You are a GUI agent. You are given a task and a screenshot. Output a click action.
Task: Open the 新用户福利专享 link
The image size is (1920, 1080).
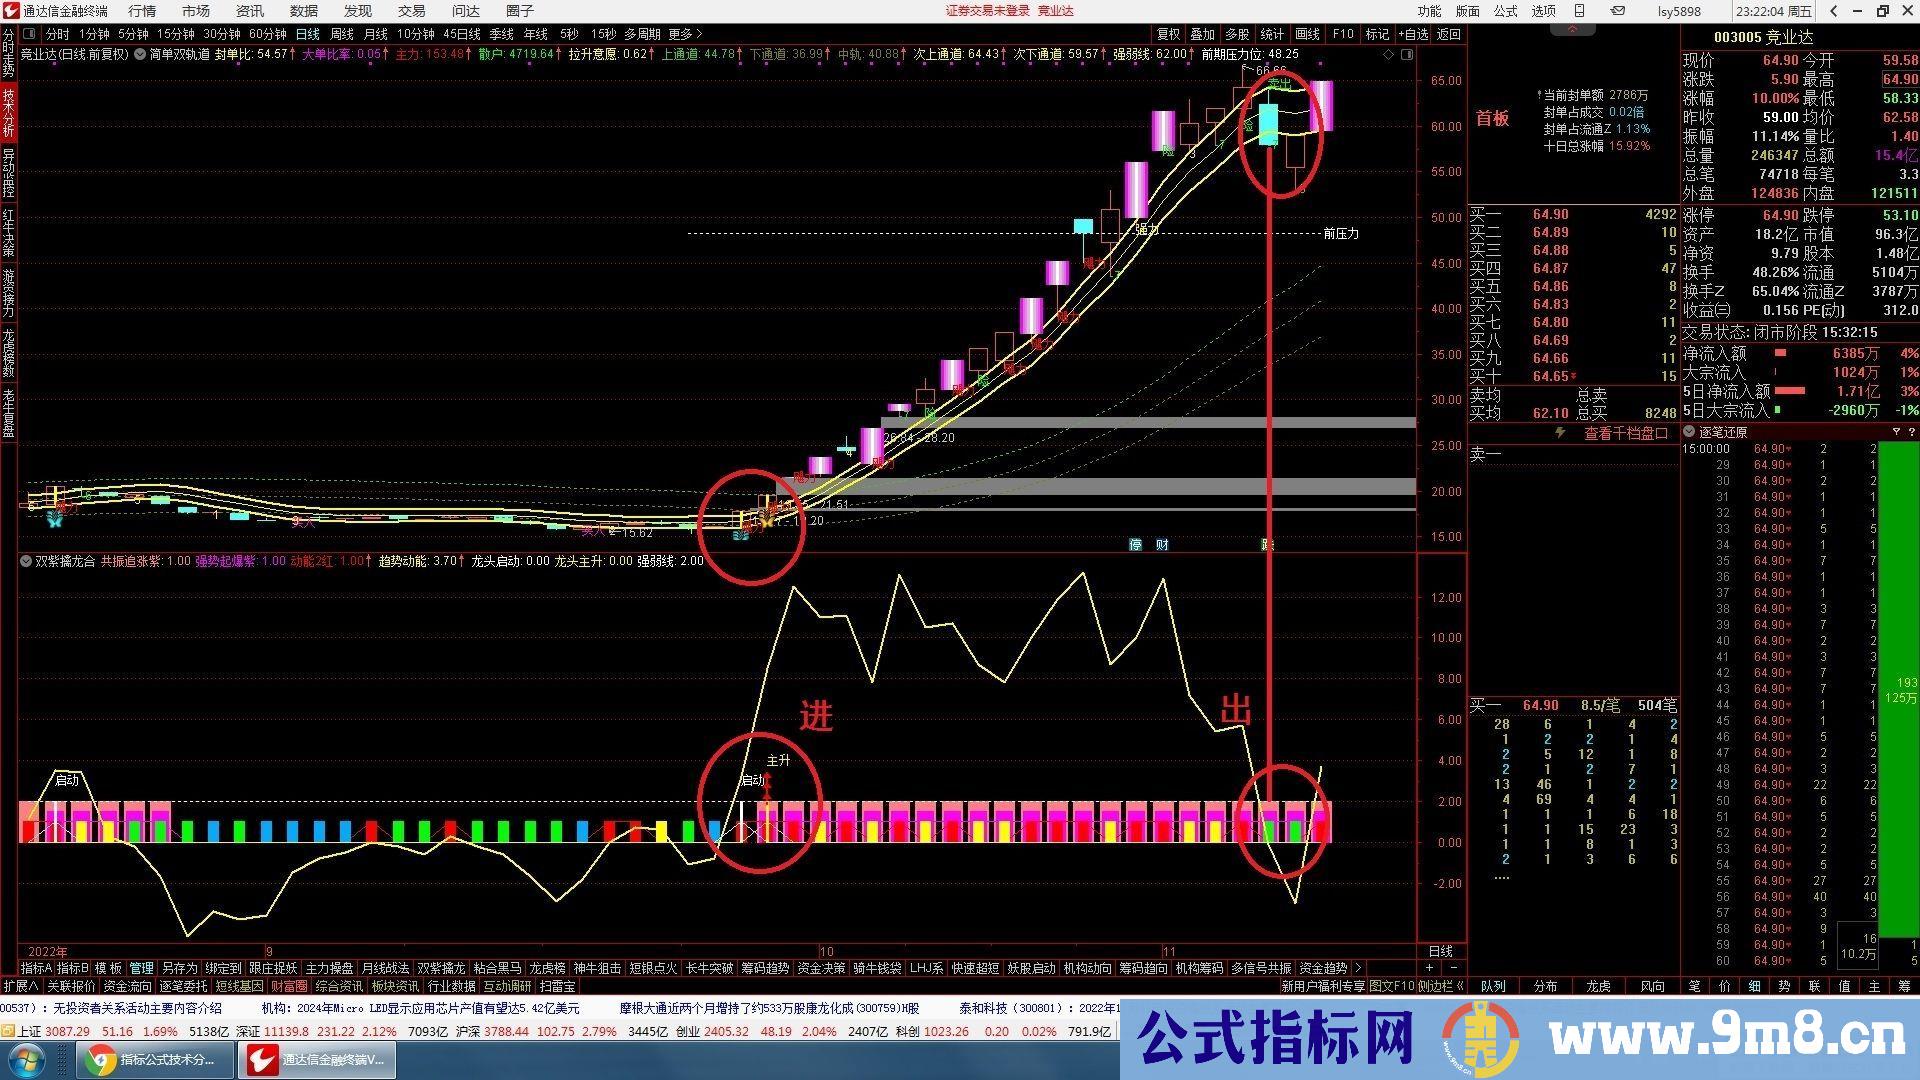click(x=1323, y=986)
